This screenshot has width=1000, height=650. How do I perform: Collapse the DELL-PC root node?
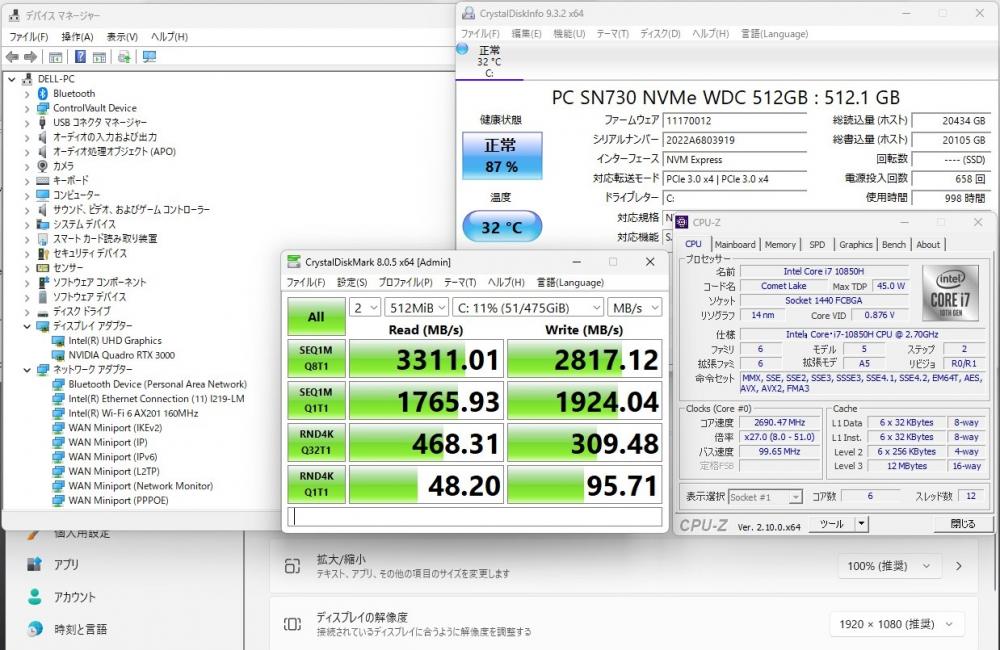point(11,80)
